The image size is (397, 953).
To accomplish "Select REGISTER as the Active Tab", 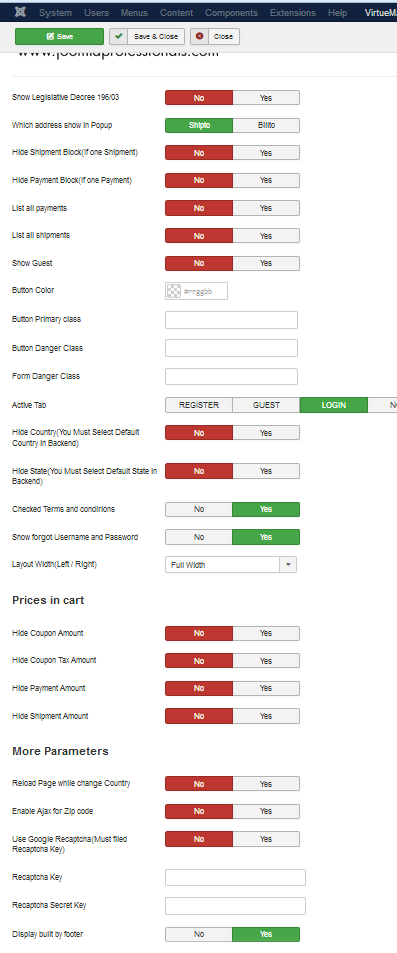I will pyautogui.click(x=199, y=405).
